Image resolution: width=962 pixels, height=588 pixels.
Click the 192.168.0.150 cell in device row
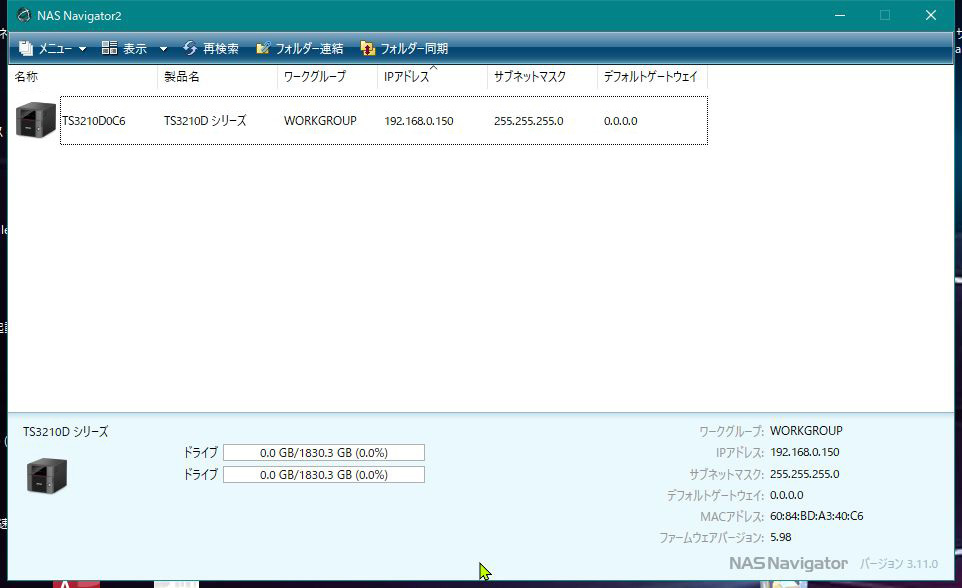click(419, 121)
